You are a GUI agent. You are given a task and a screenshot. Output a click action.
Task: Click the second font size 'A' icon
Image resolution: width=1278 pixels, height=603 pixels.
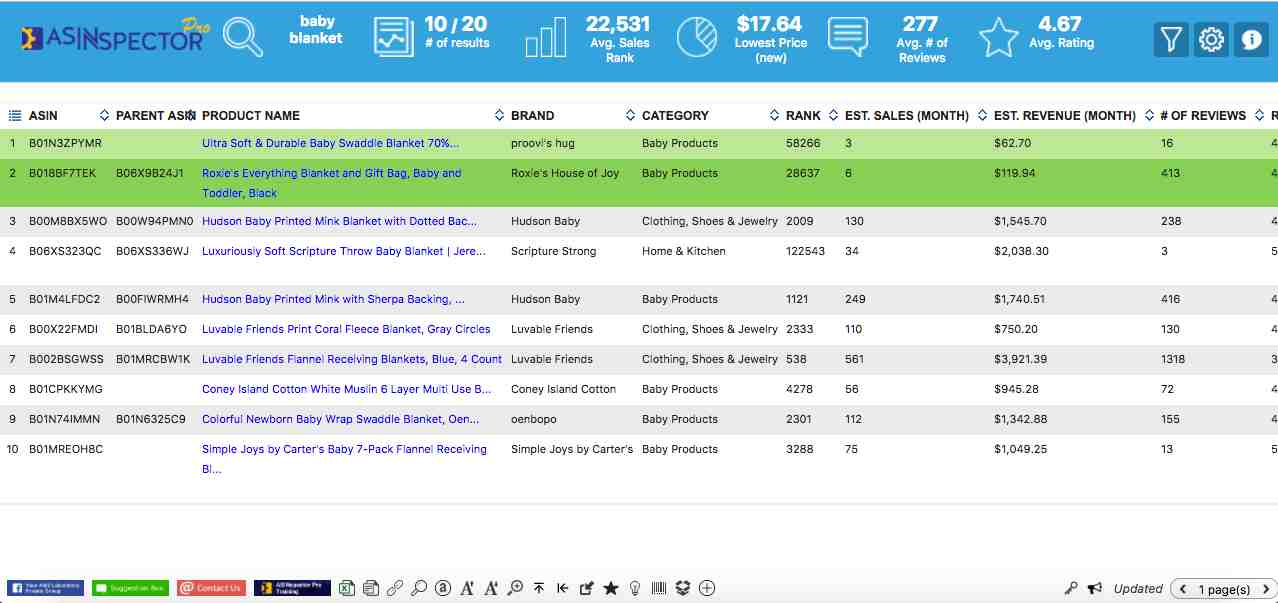point(491,588)
